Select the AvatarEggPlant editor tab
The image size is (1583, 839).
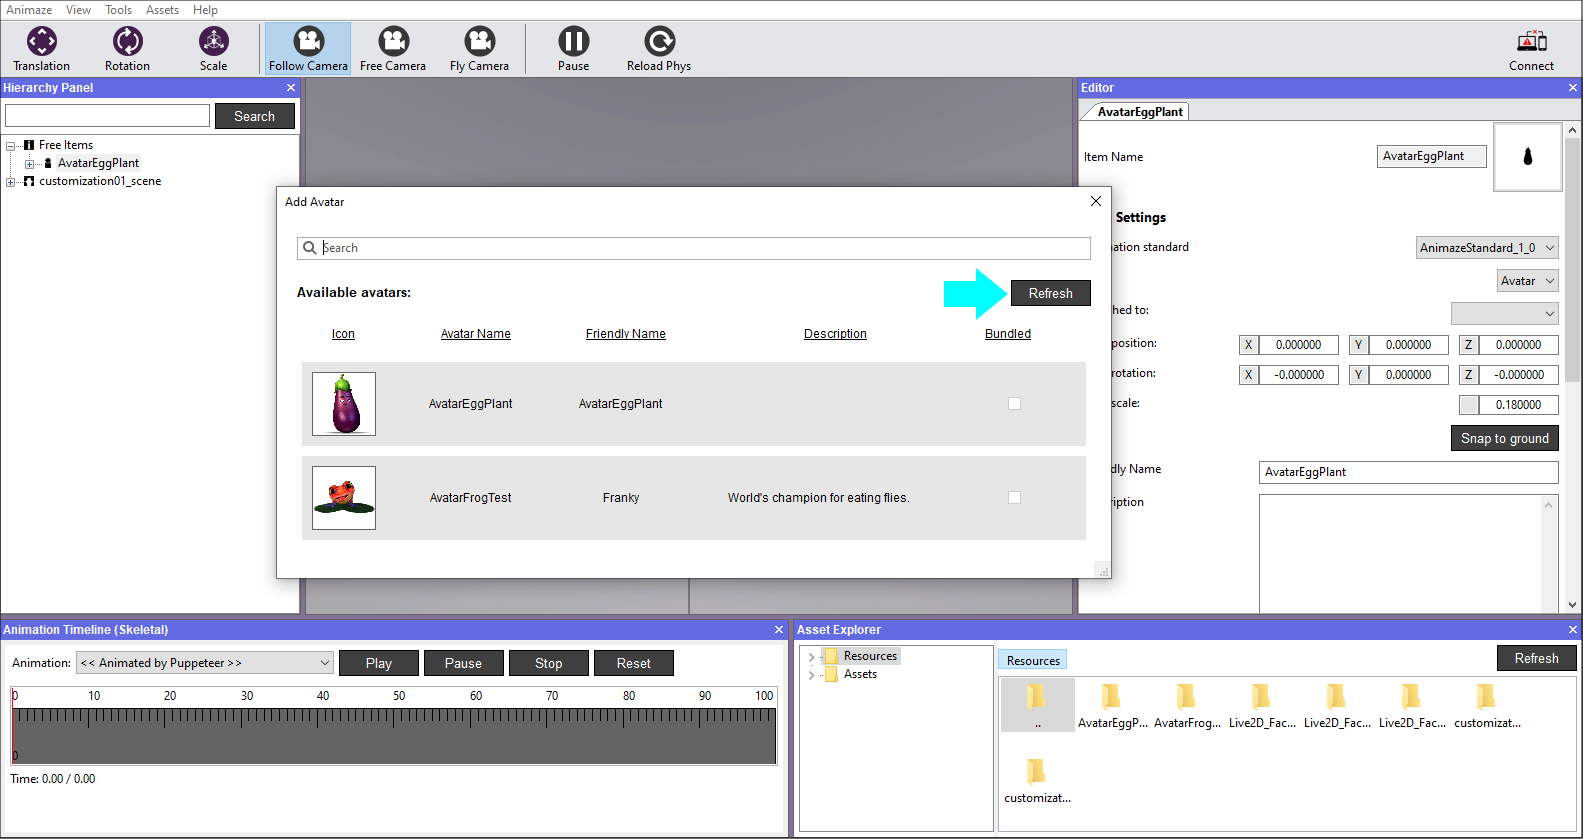(1139, 112)
